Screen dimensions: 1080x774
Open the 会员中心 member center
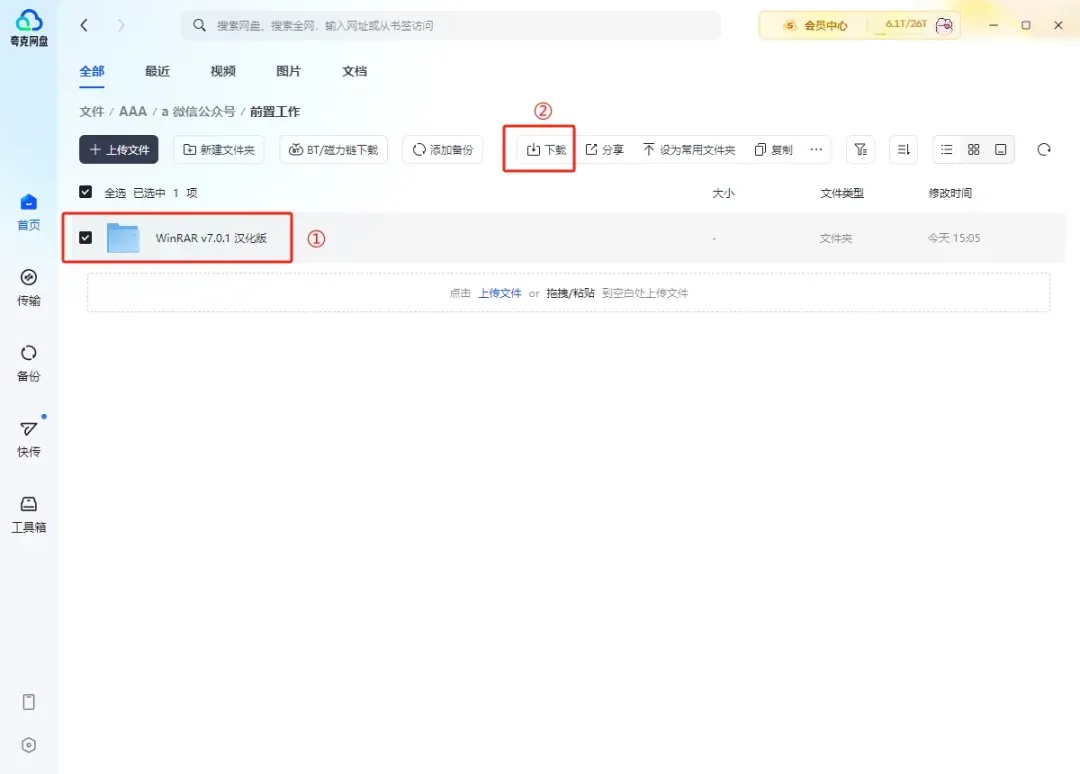point(816,25)
